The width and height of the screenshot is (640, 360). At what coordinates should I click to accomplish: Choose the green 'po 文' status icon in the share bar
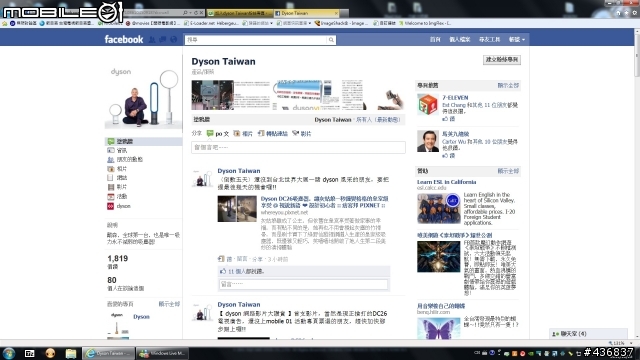pos(210,133)
